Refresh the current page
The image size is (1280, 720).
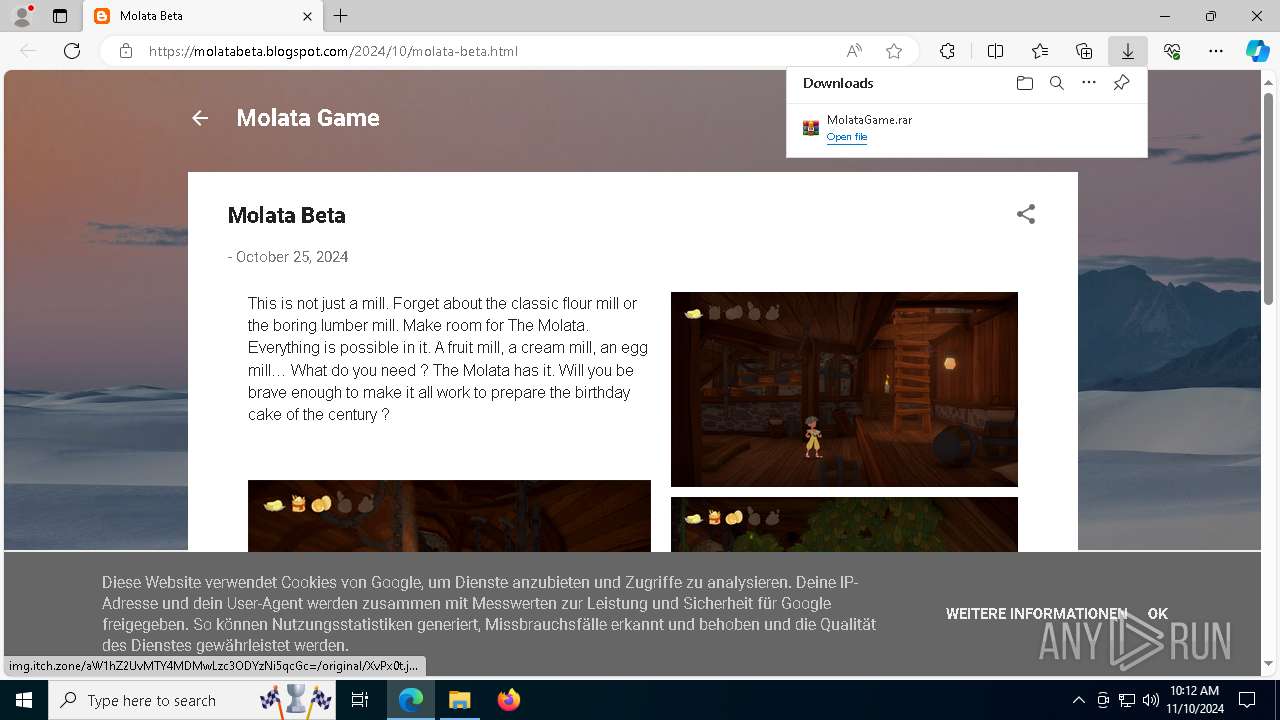(72, 51)
